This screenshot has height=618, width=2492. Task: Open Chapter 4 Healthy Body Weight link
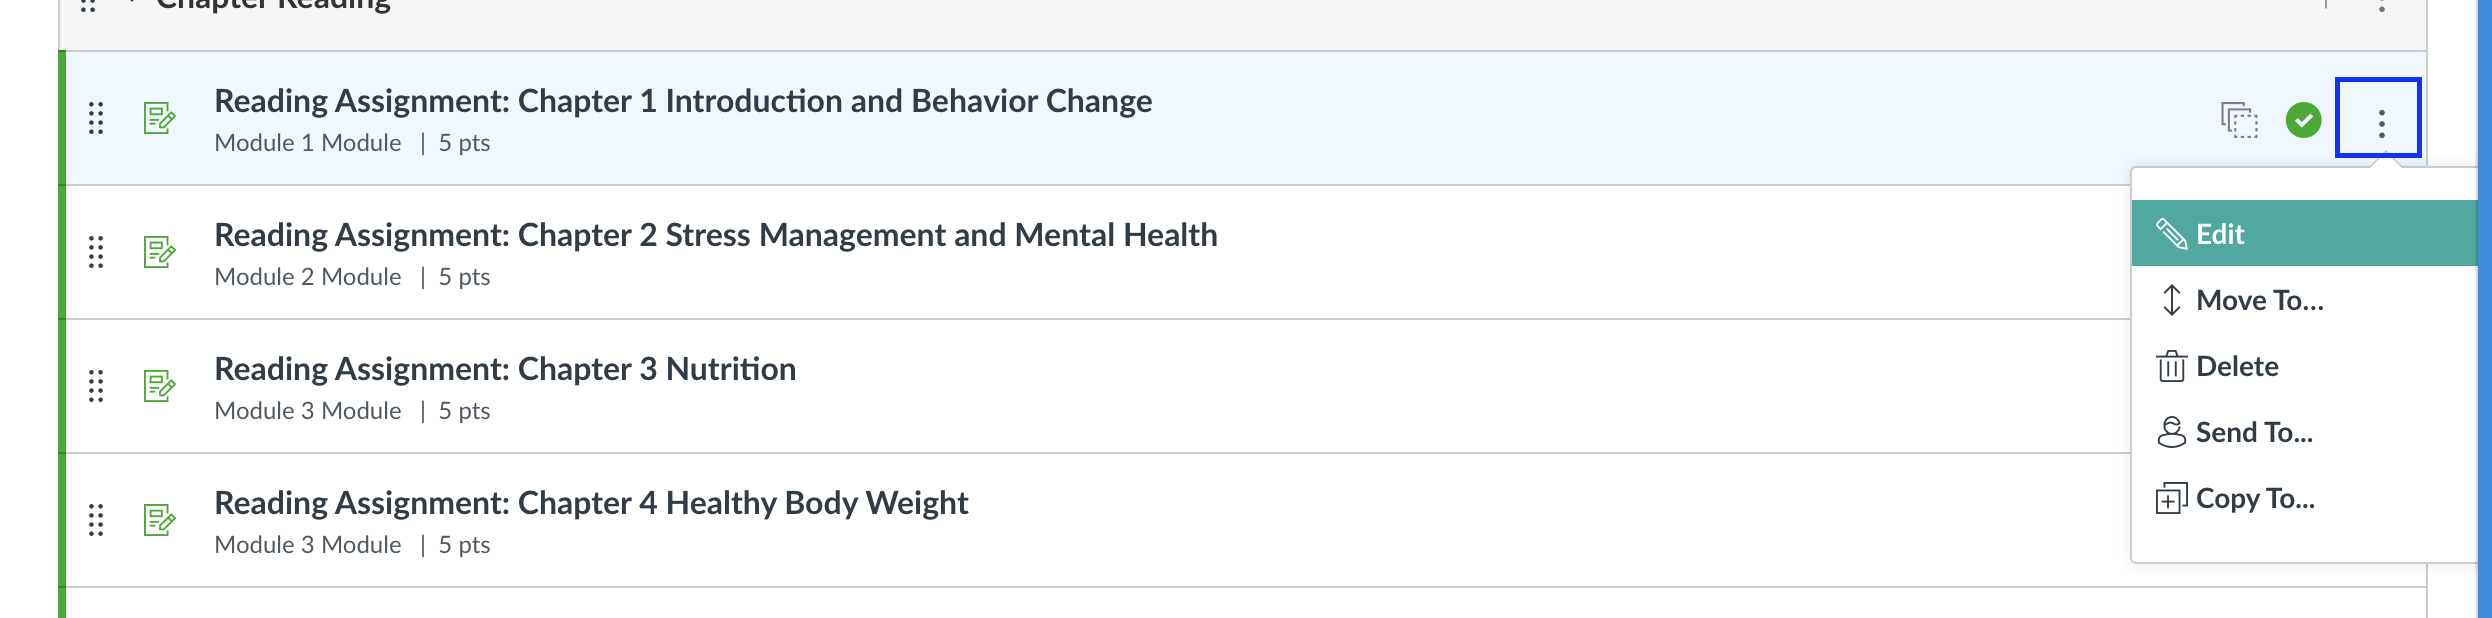[x=591, y=503]
